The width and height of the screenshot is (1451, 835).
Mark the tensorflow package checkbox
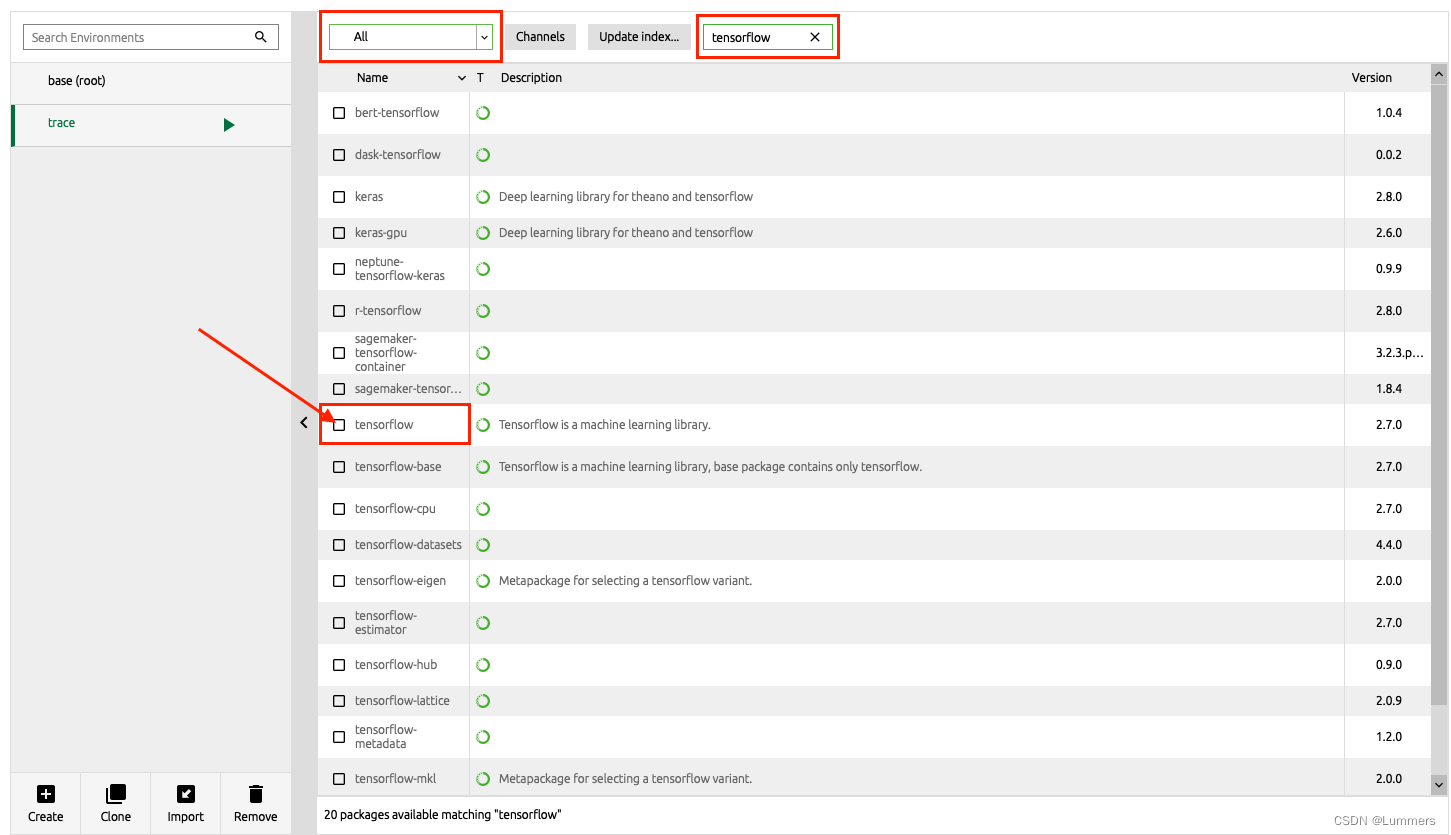click(x=339, y=425)
